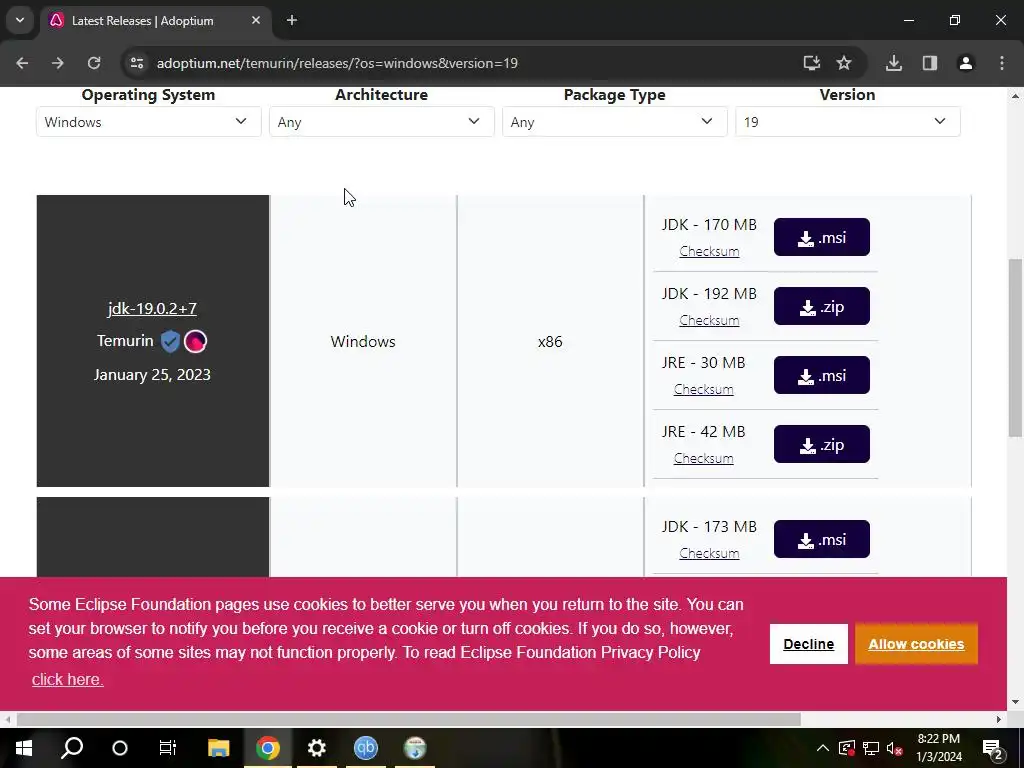Go forward in browser history
The width and height of the screenshot is (1024, 768).
click(x=58, y=63)
